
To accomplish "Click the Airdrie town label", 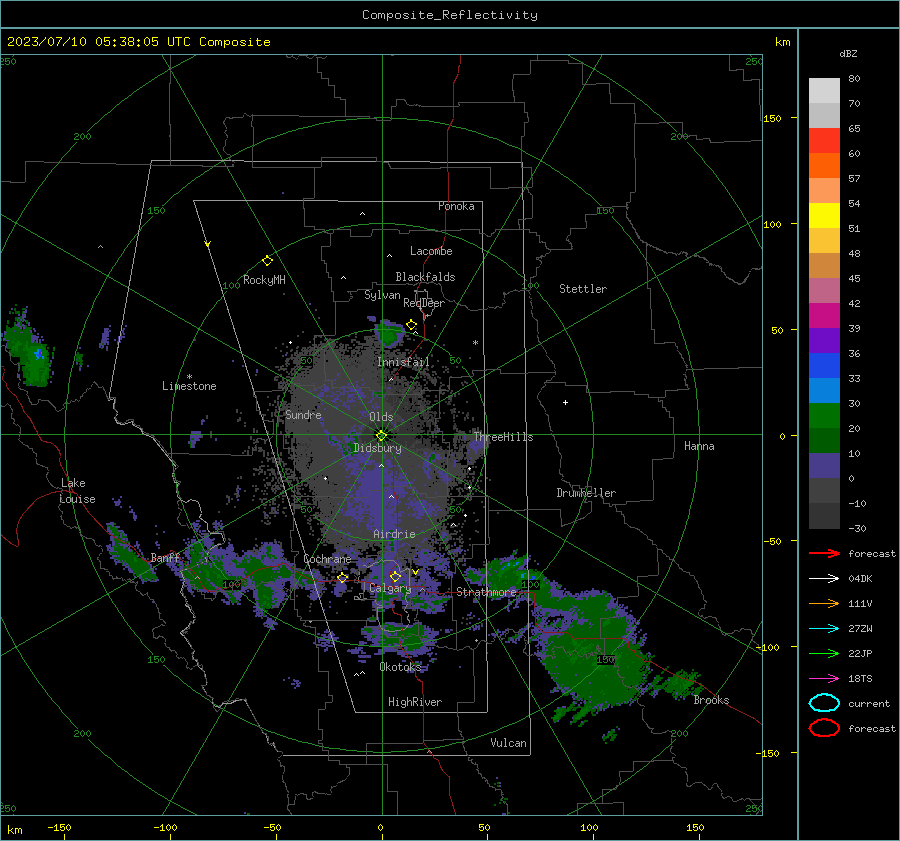I will point(394,534).
